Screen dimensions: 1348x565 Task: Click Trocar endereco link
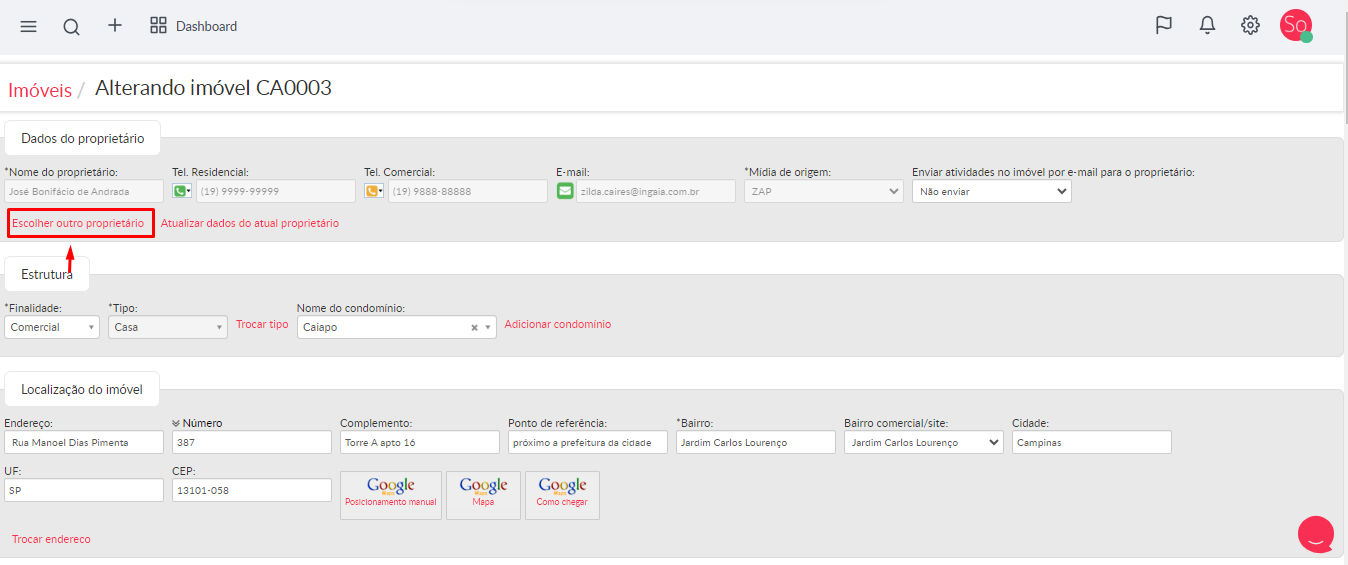(x=51, y=539)
